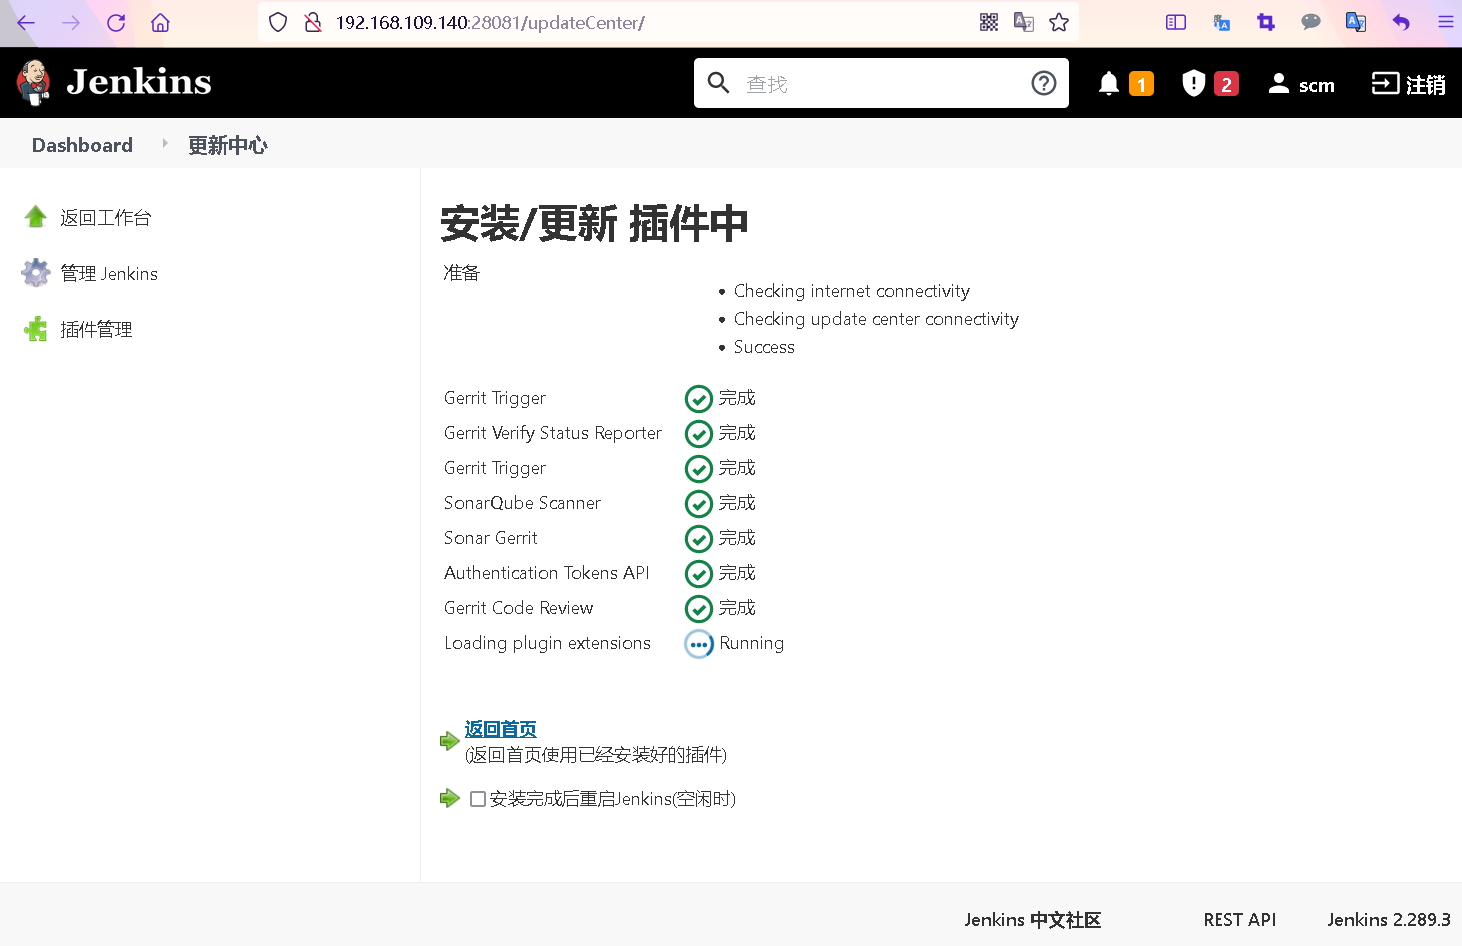Click the Authentication Tokens API plugin name

click(547, 573)
